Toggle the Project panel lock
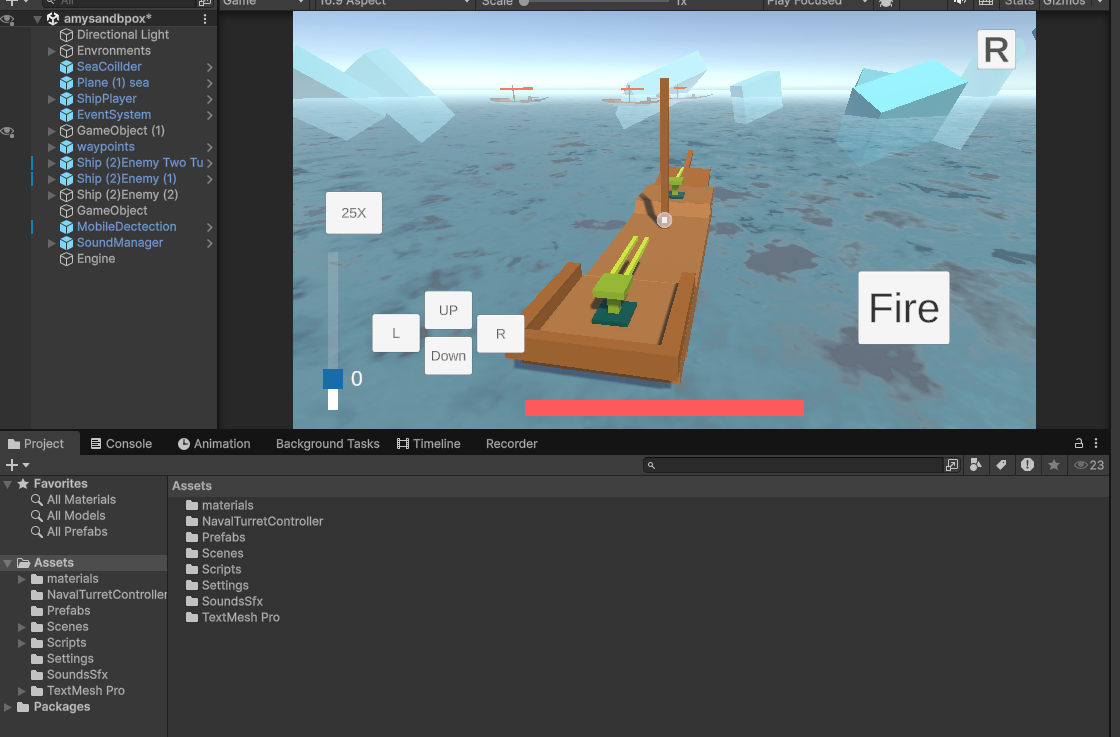Image resolution: width=1120 pixels, height=737 pixels. coord(1079,443)
